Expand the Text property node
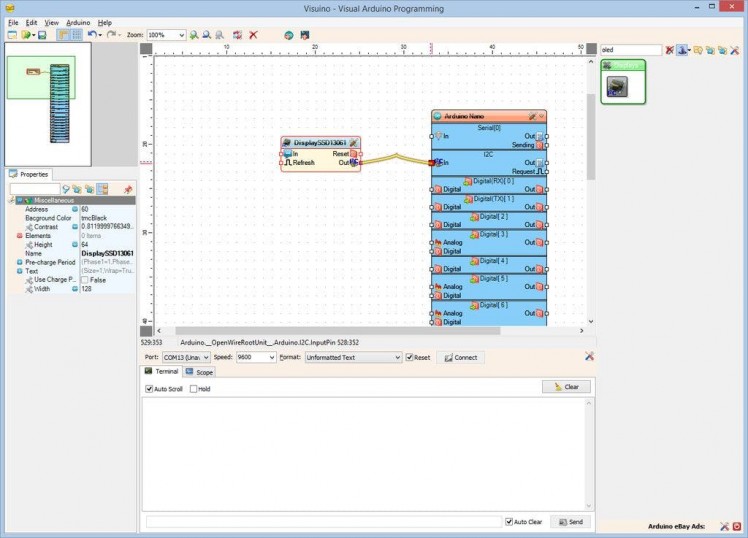This screenshot has height=538, width=748. (x=20, y=271)
